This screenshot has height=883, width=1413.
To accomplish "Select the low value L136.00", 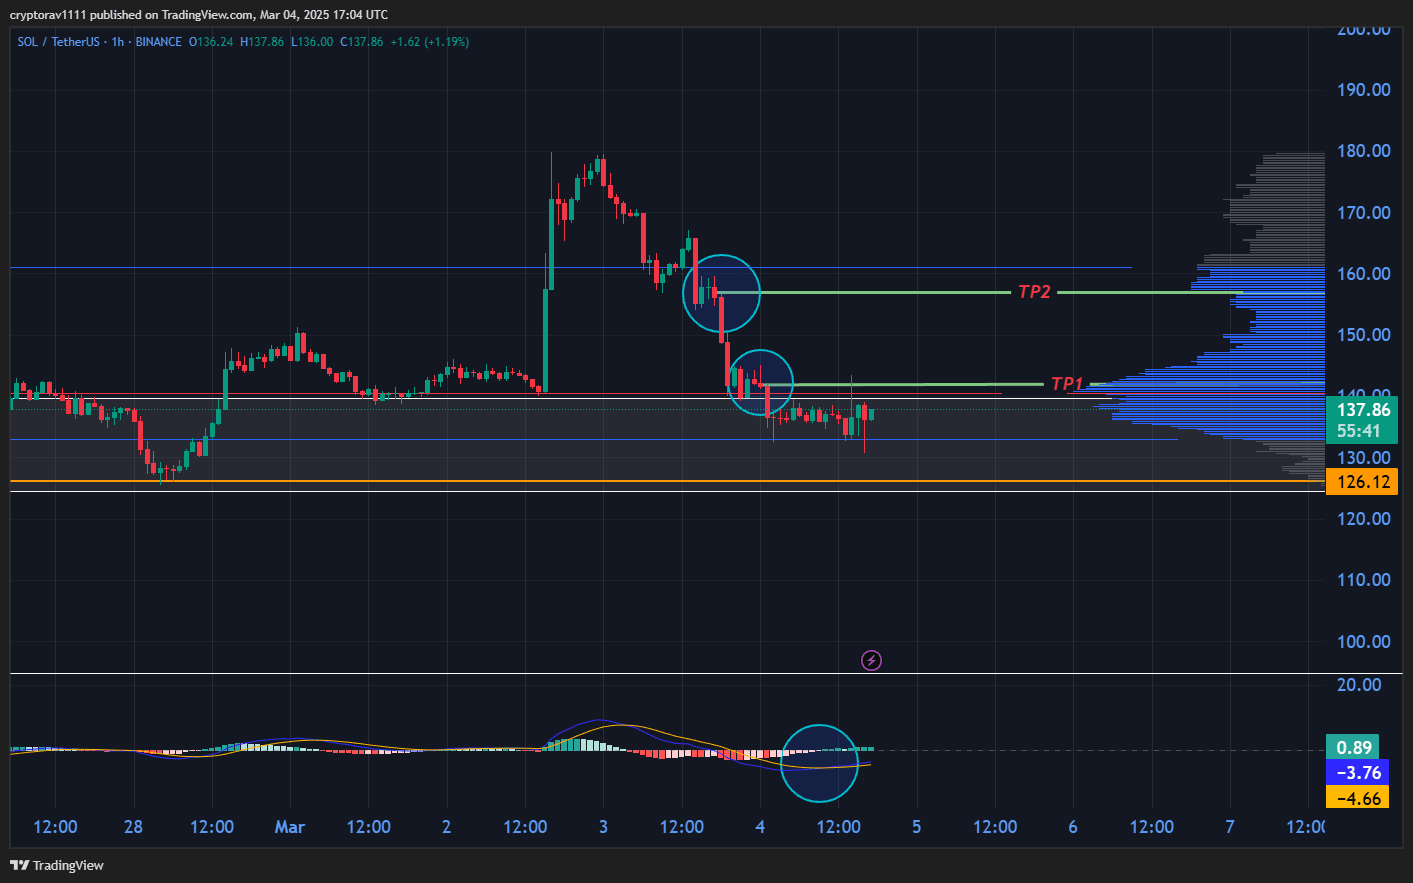I will point(312,42).
